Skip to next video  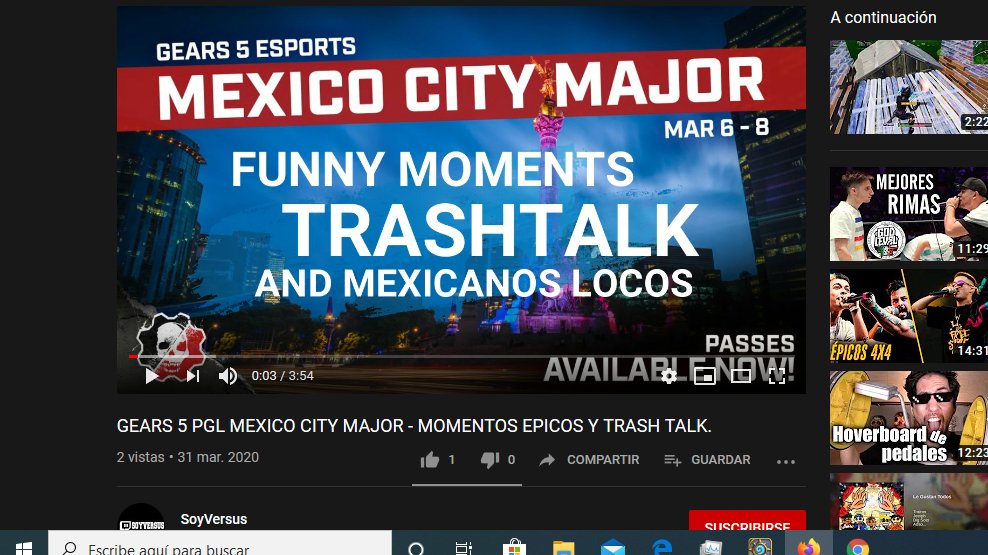pos(193,376)
